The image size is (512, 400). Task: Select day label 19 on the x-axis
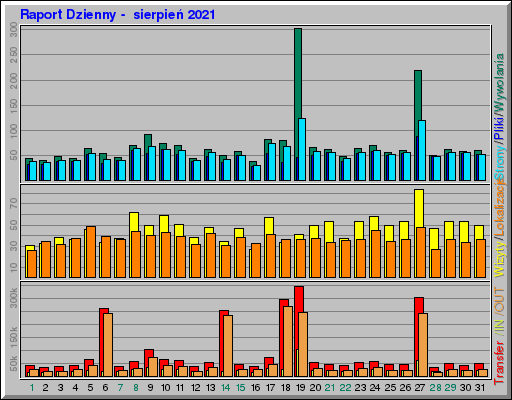[300, 388]
